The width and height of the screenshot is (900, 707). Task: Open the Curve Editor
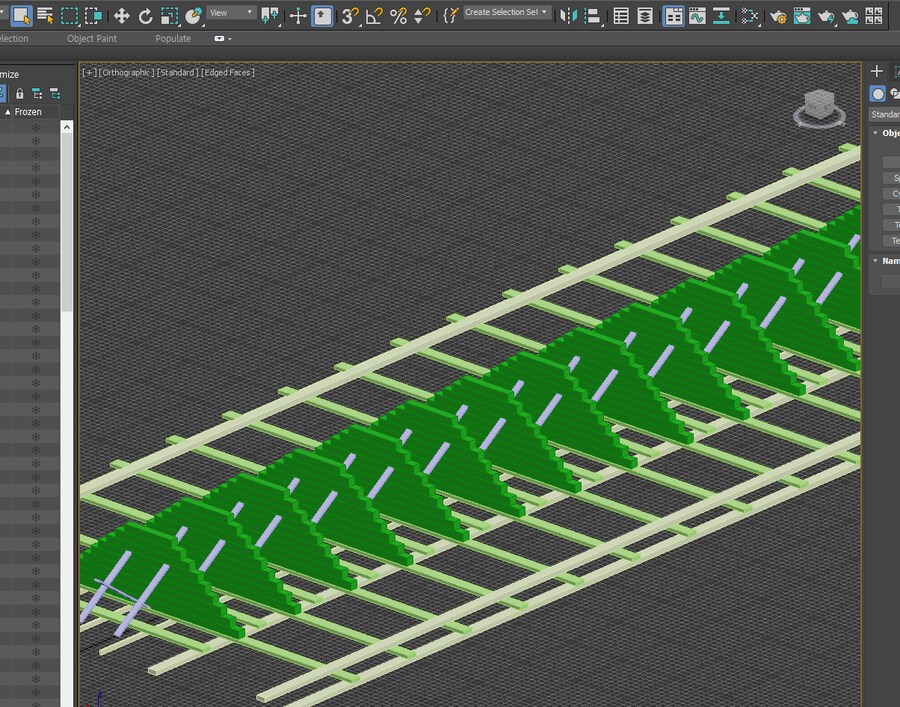coord(697,15)
